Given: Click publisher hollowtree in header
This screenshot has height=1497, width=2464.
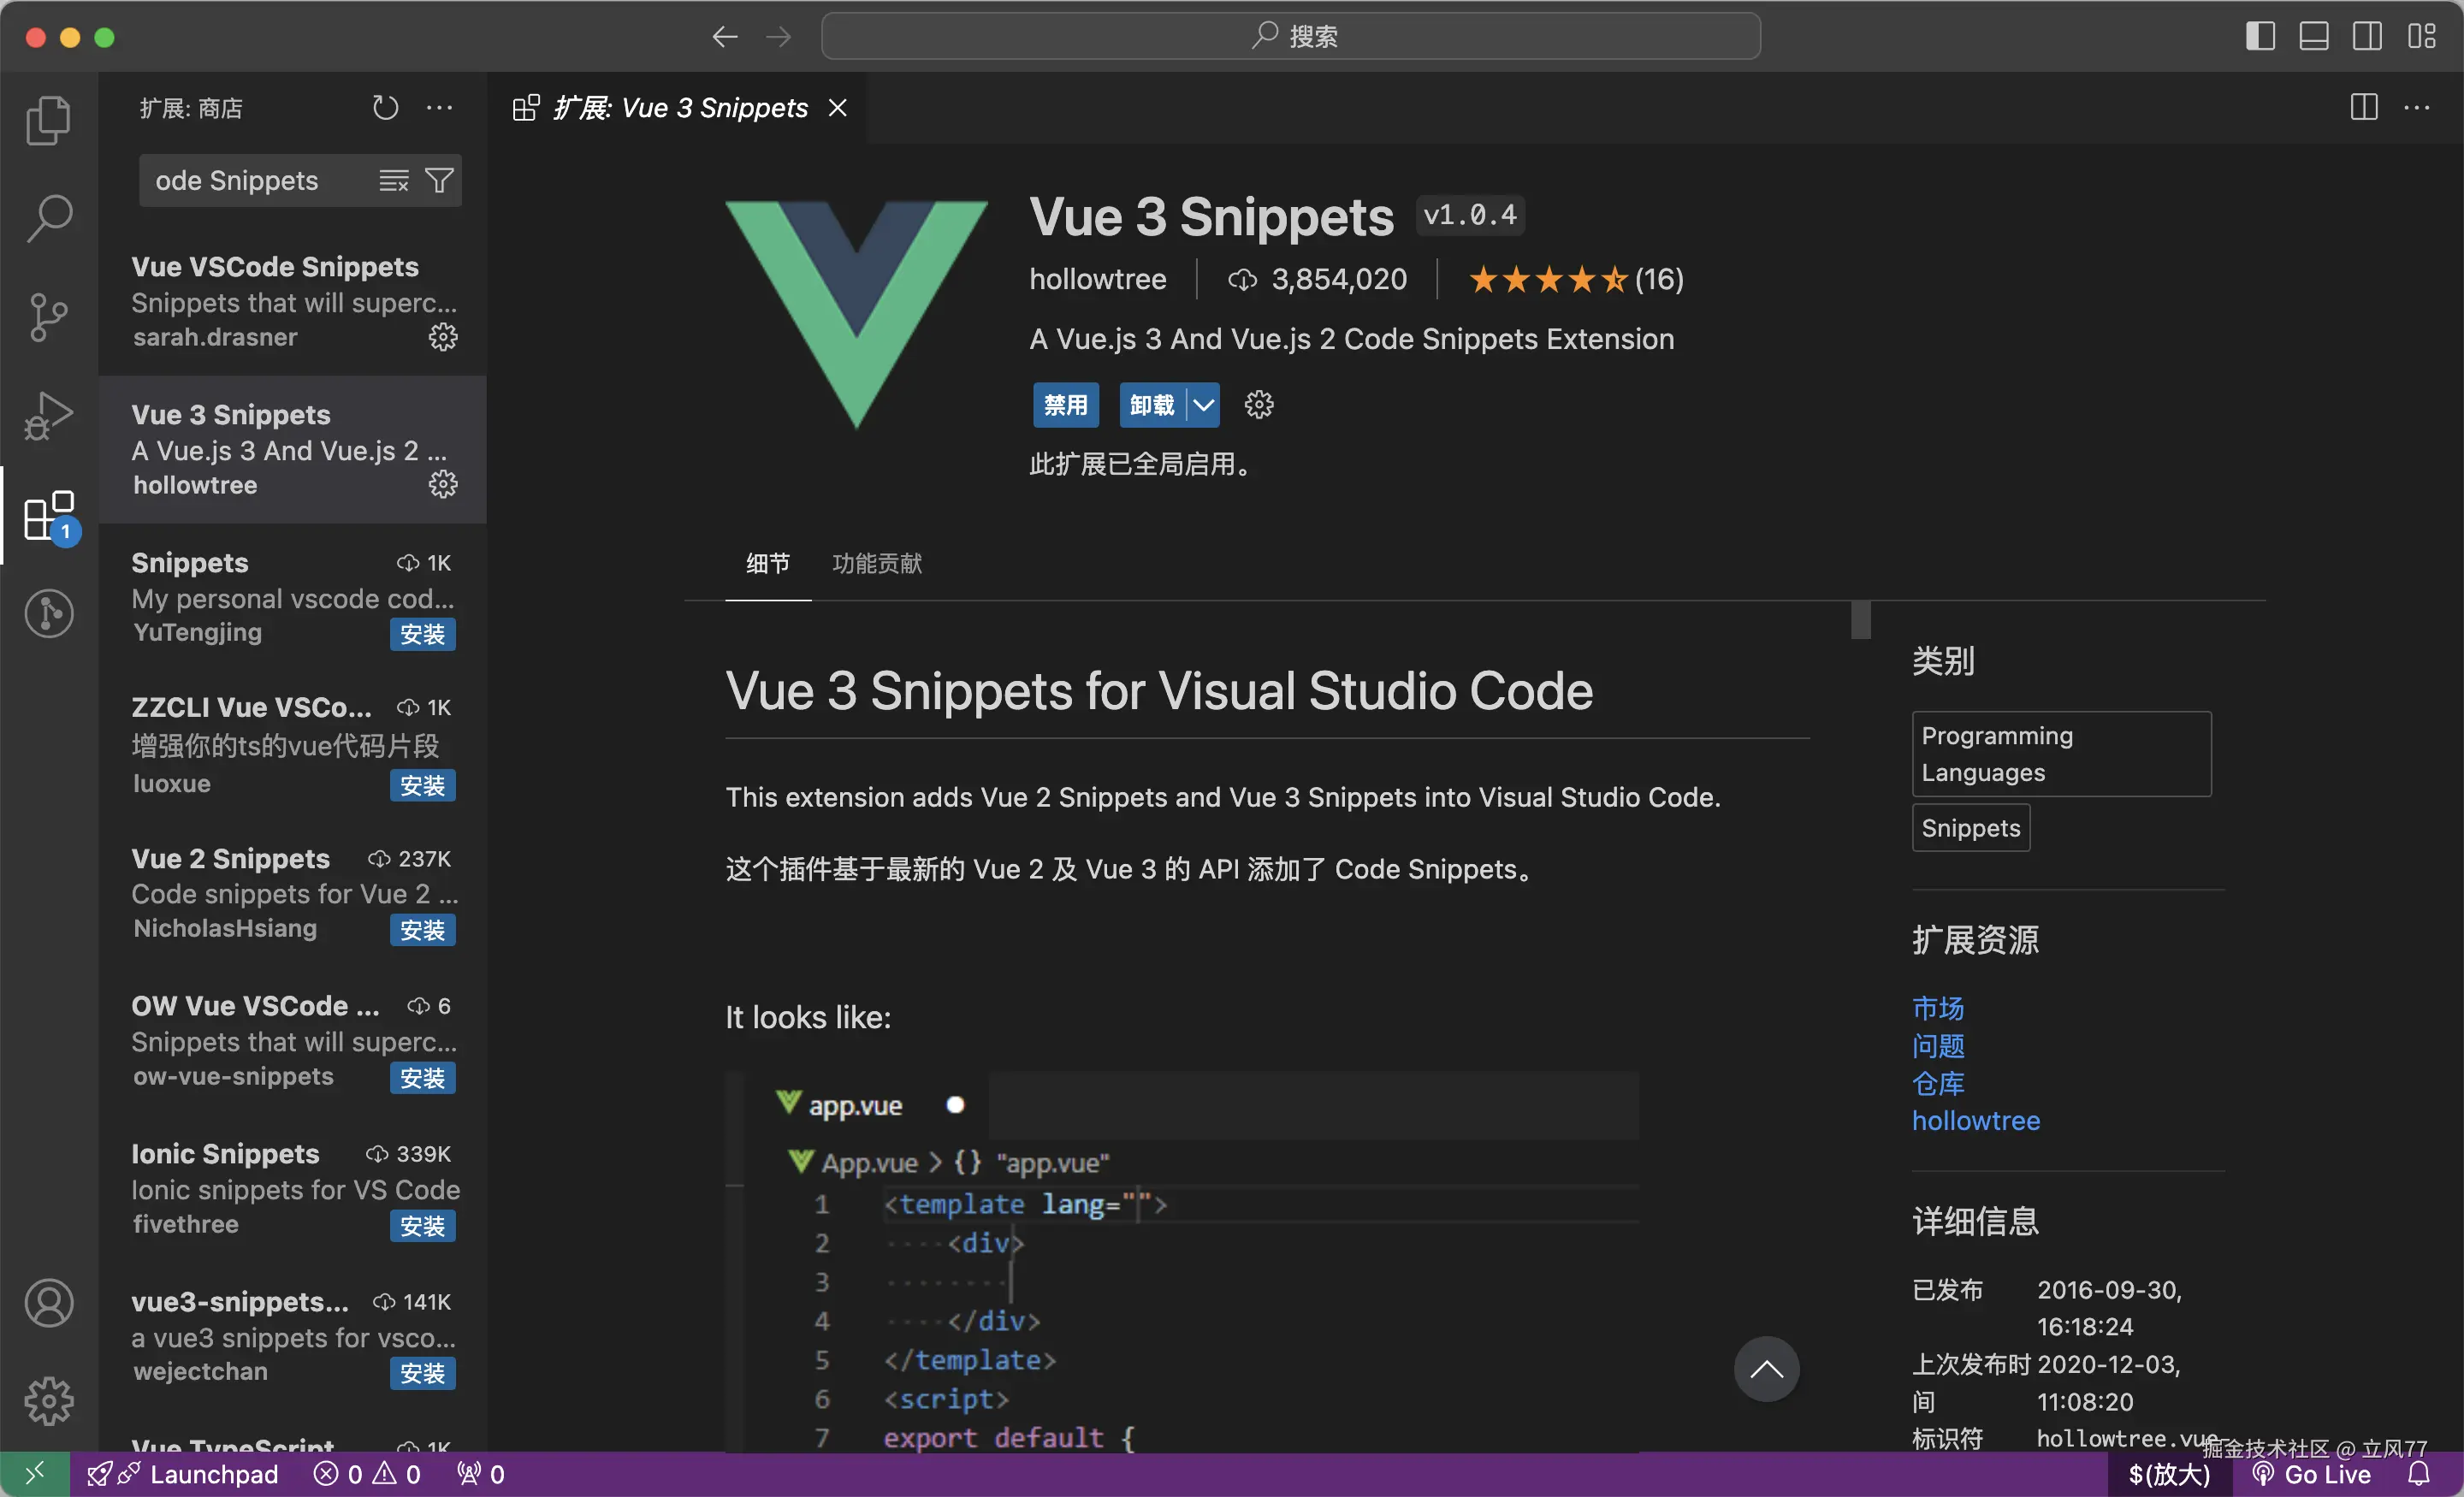Looking at the screenshot, I should (x=1097, y=279).
